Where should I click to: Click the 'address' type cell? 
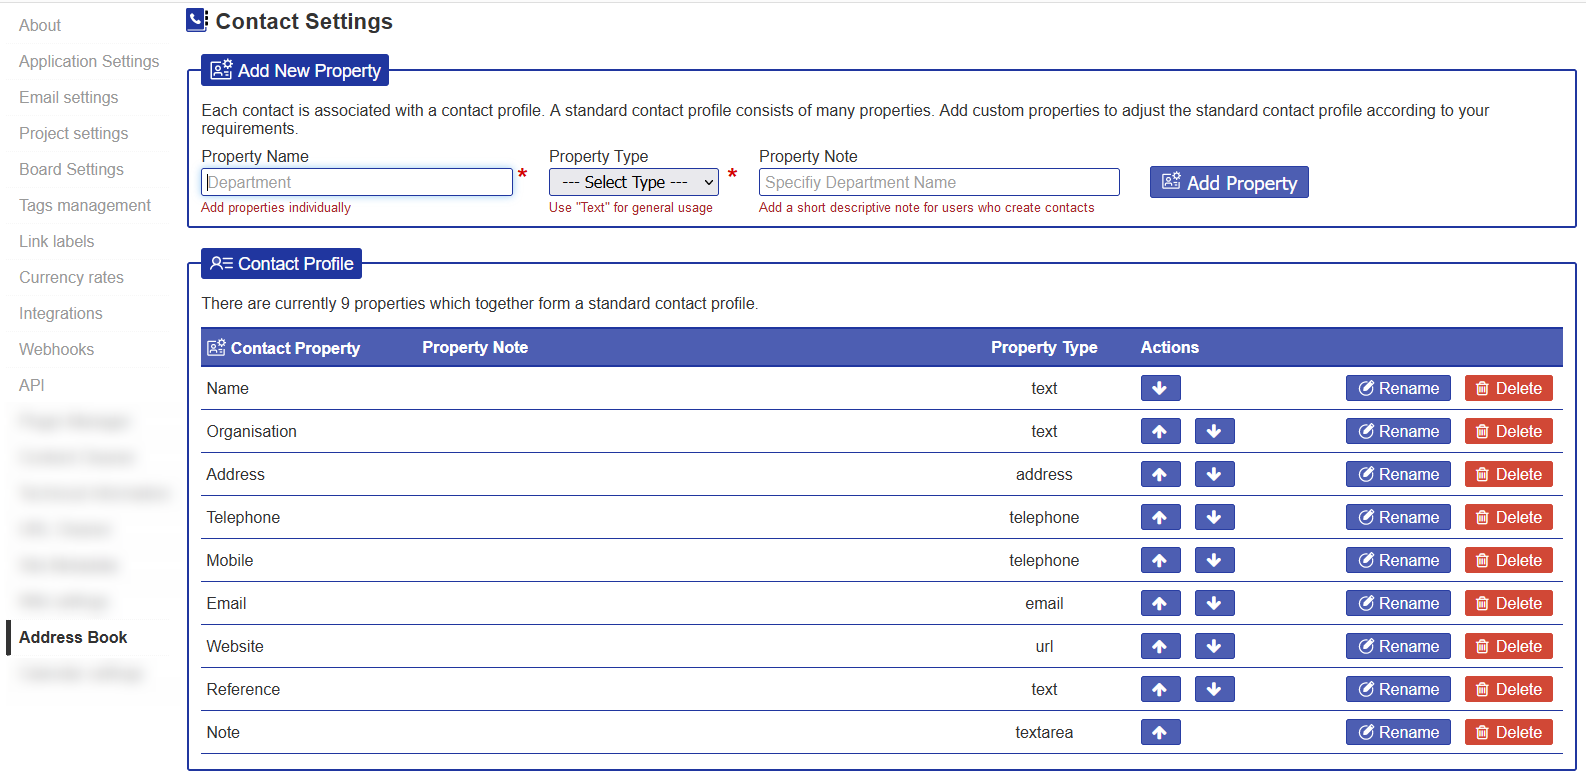[x=1044, y=474]
